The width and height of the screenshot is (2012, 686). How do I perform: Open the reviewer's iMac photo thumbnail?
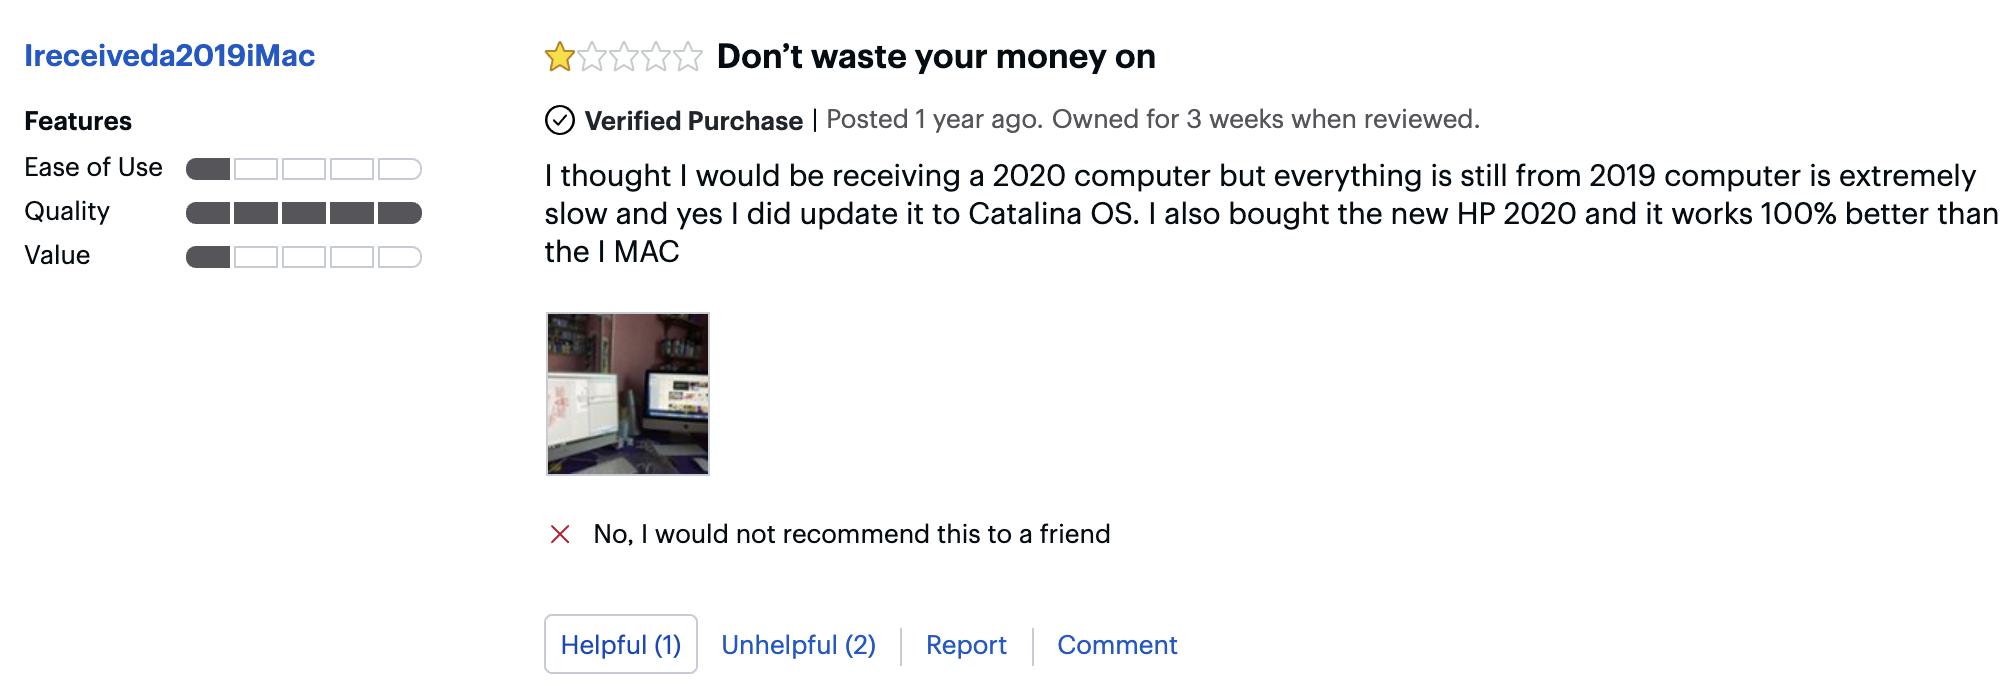[x=628, y=394]
